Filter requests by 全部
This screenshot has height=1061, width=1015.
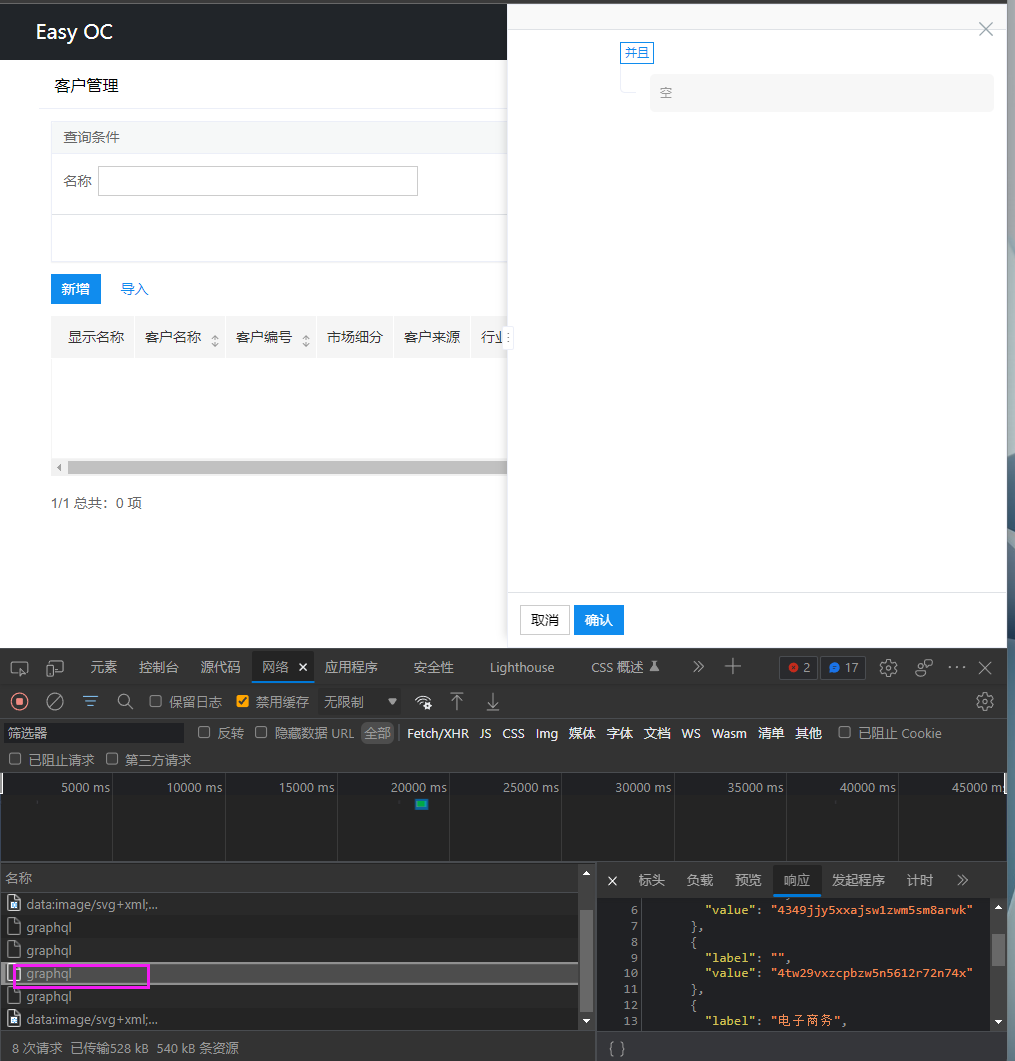coord(378,733)
